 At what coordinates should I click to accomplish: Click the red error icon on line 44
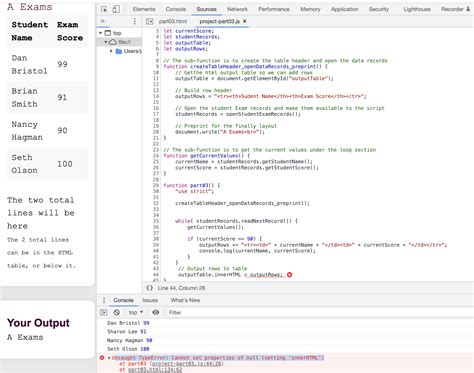(290, 275)
